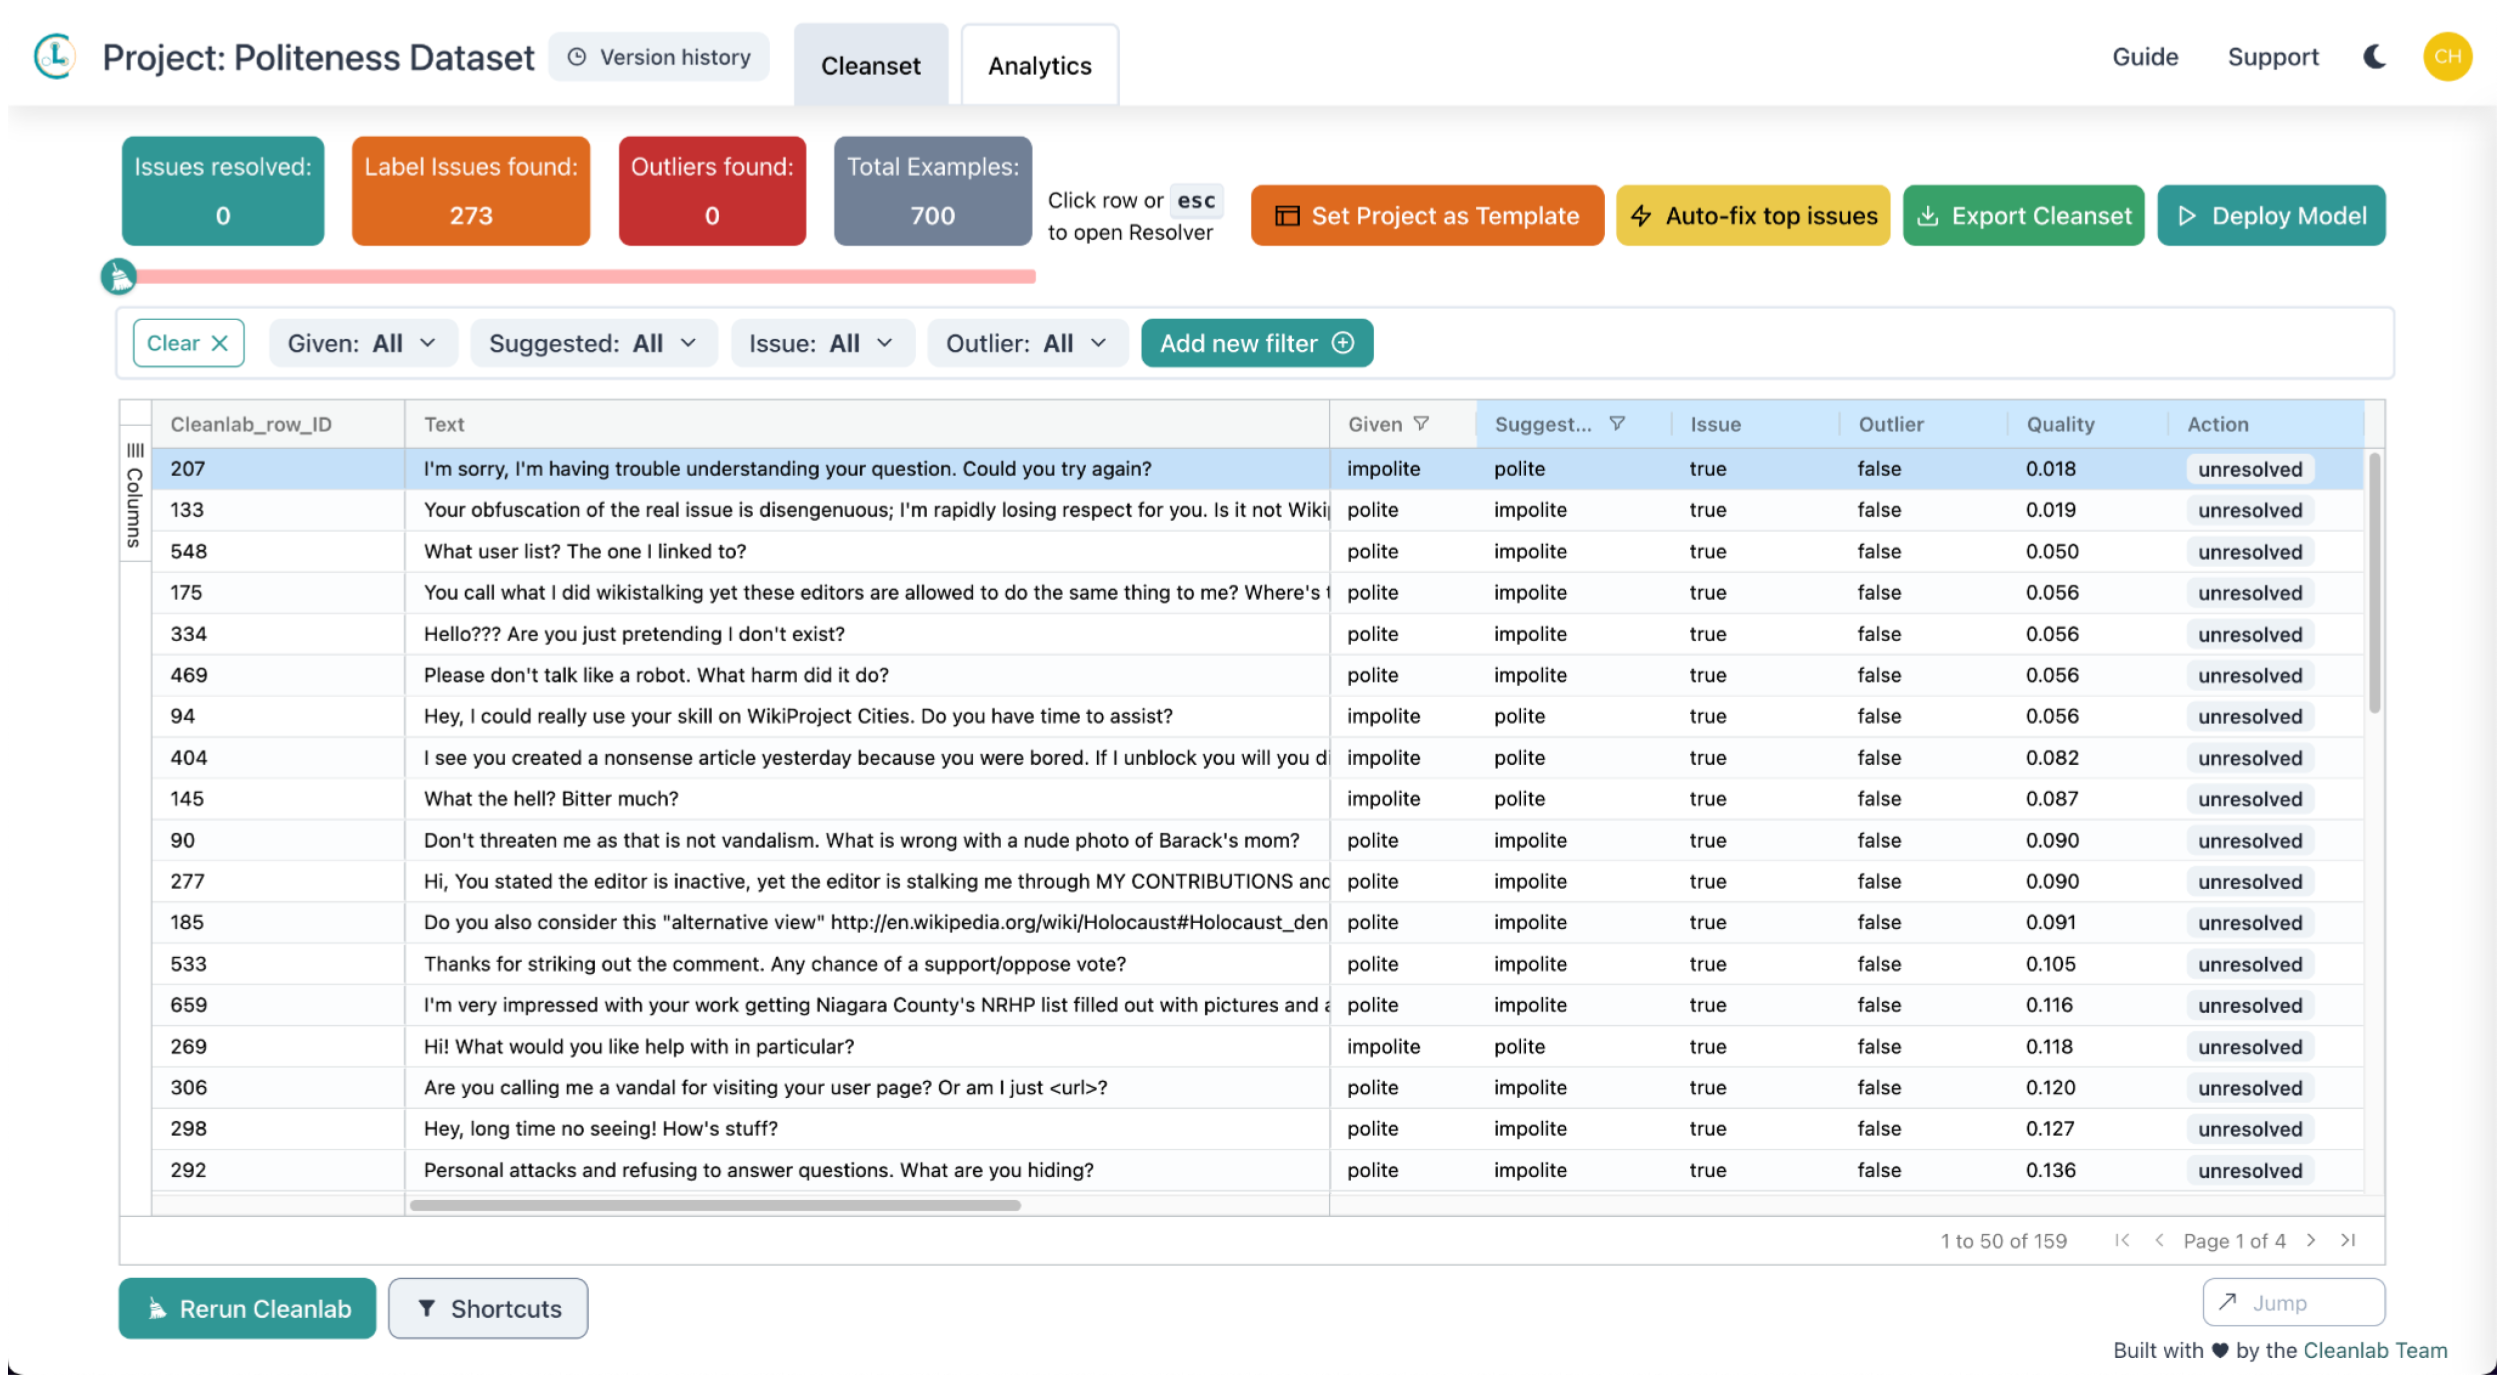
Task: Click the broom progress slider handle
Action: 119,276
